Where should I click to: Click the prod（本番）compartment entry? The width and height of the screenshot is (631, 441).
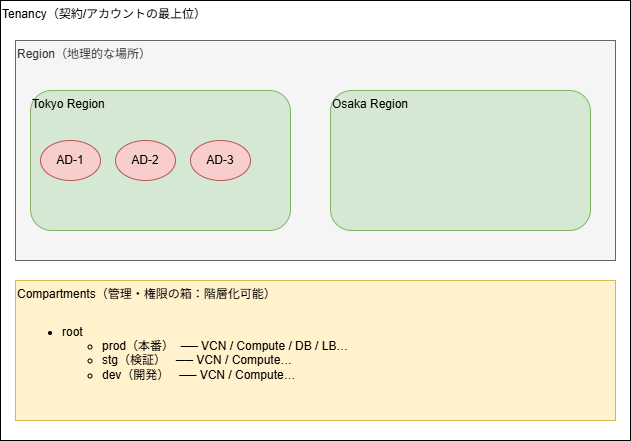click(135, 346)
